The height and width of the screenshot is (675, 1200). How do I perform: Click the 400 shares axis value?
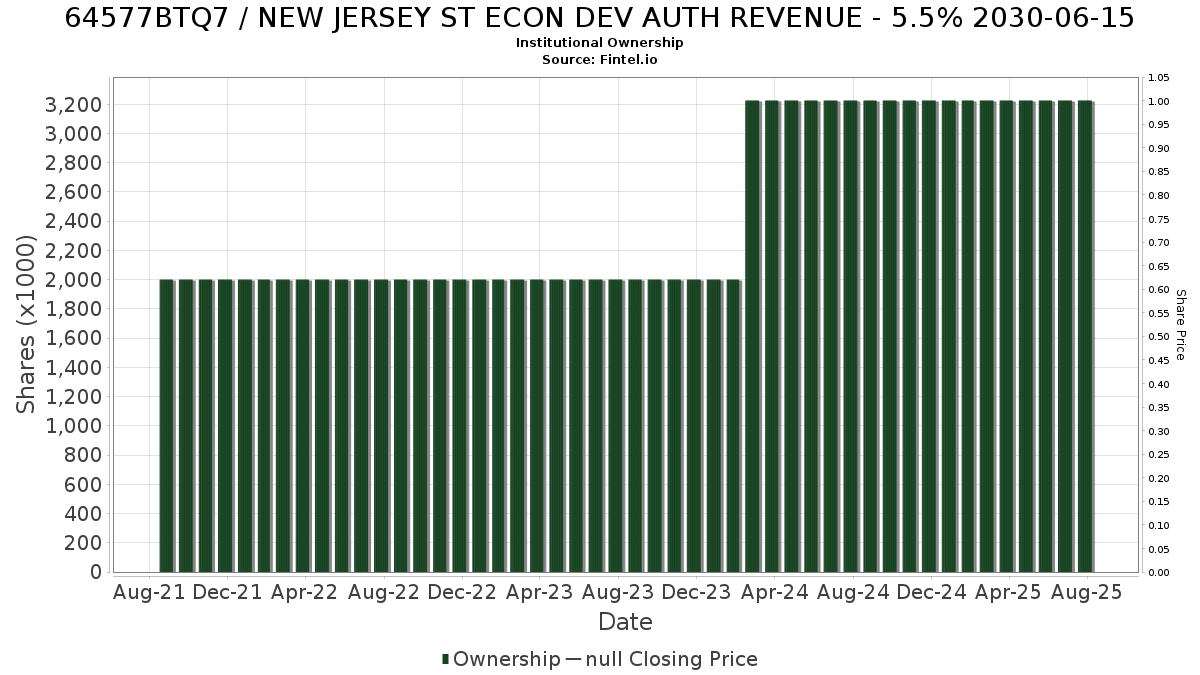click(82, 514)
